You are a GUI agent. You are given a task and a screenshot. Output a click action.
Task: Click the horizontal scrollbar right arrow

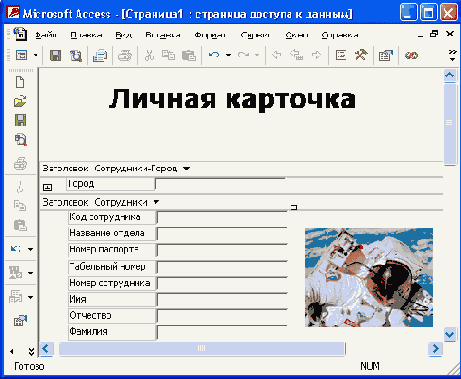[435, 349]
